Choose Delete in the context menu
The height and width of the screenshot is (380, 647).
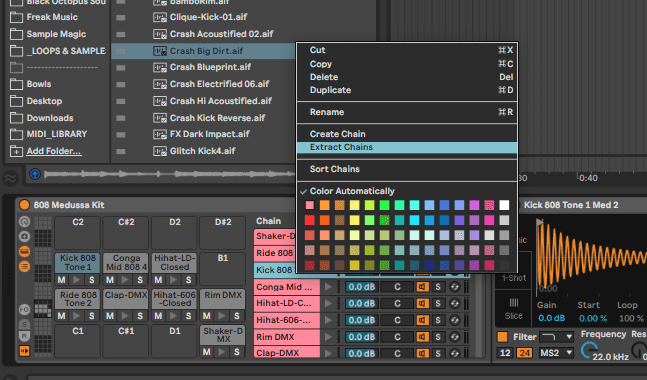pyautogui.click(x=407, y=77)
